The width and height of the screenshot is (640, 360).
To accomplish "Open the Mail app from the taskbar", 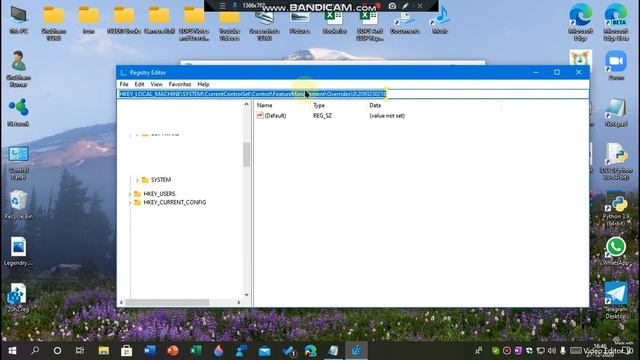I will (x=264, y=351).
